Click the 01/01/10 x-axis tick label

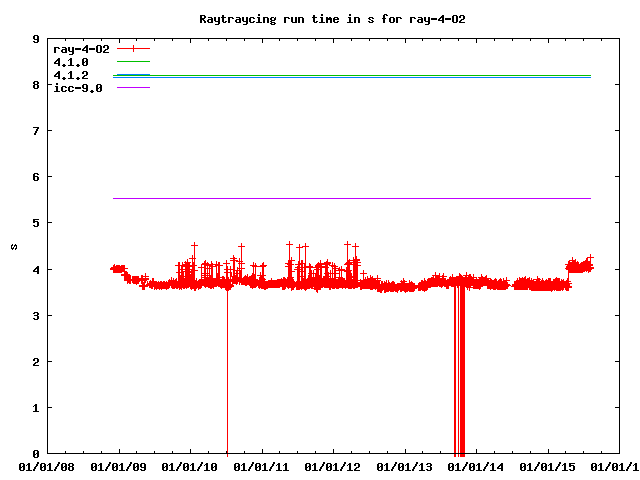191,467
